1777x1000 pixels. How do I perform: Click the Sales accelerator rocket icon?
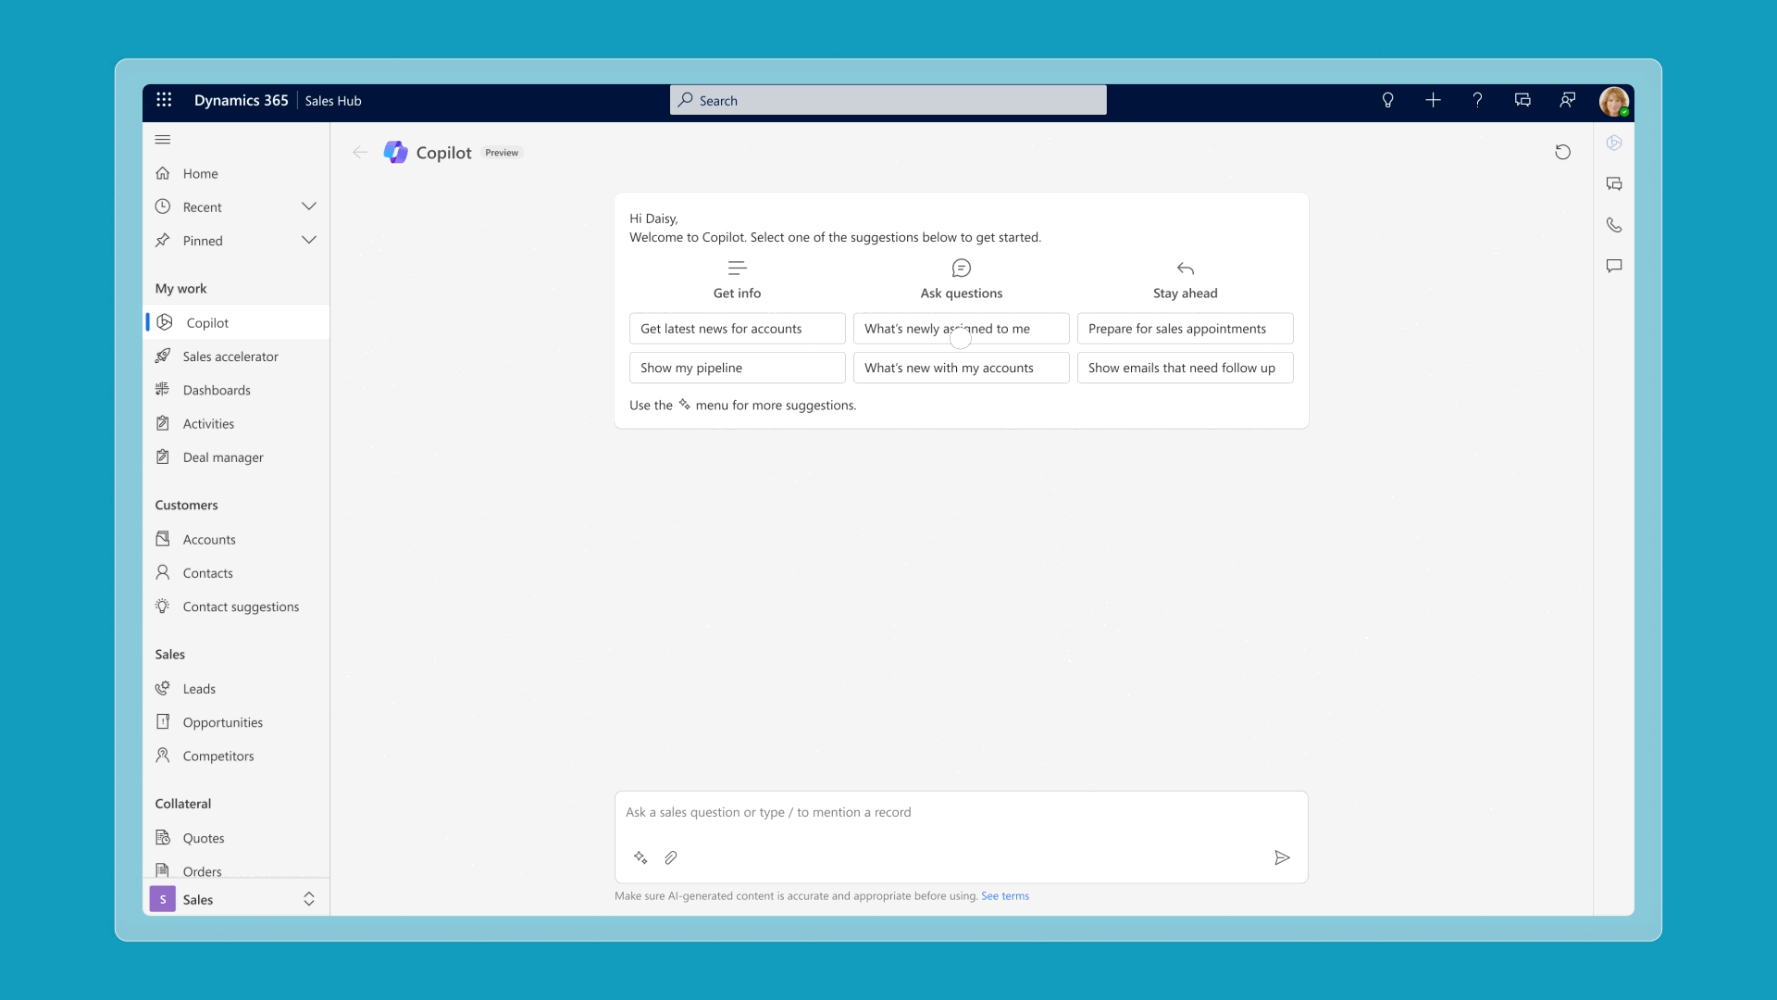pos(163,356)
